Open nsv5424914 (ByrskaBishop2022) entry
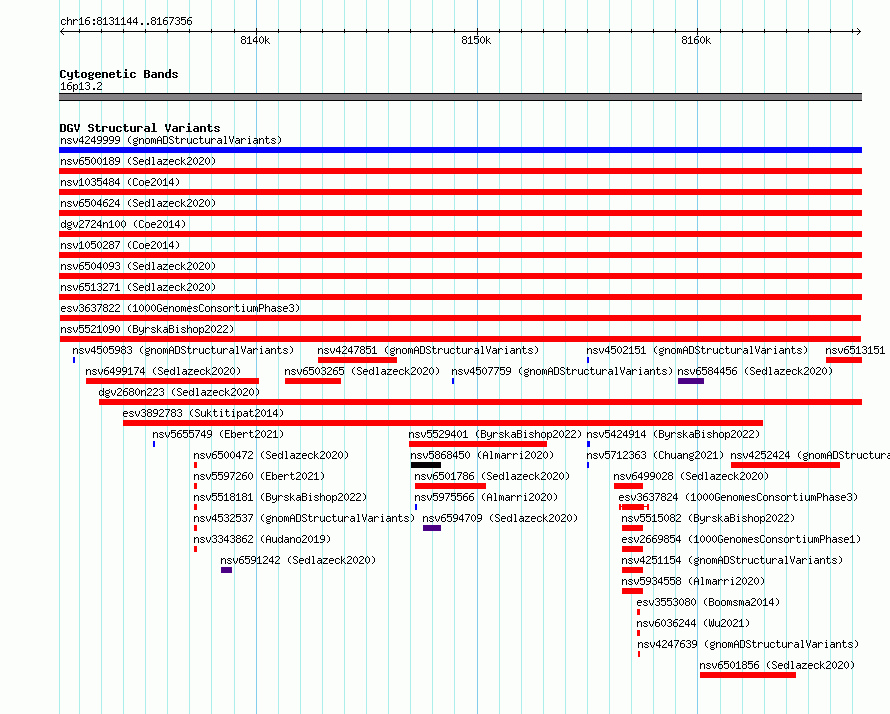This screenshot has height=714, width=890. pyautogui.click(x=673, y=434)
